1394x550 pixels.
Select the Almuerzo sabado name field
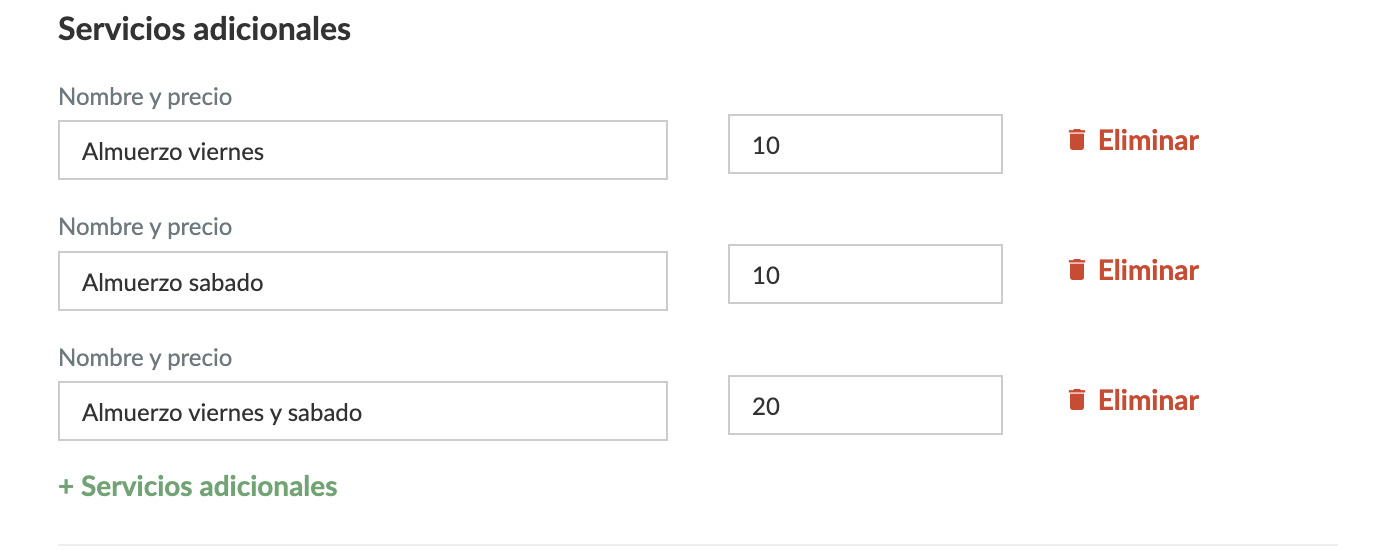362,281
